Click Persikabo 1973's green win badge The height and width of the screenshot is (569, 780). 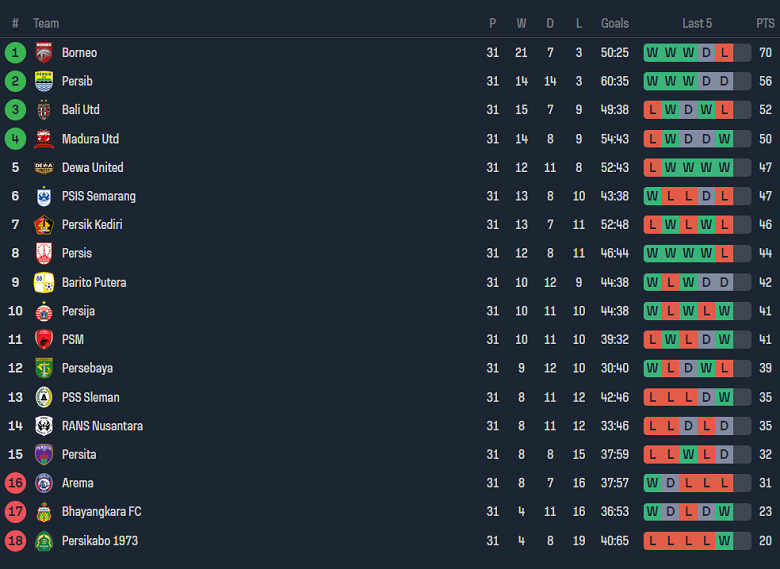[x=724, y=541]
